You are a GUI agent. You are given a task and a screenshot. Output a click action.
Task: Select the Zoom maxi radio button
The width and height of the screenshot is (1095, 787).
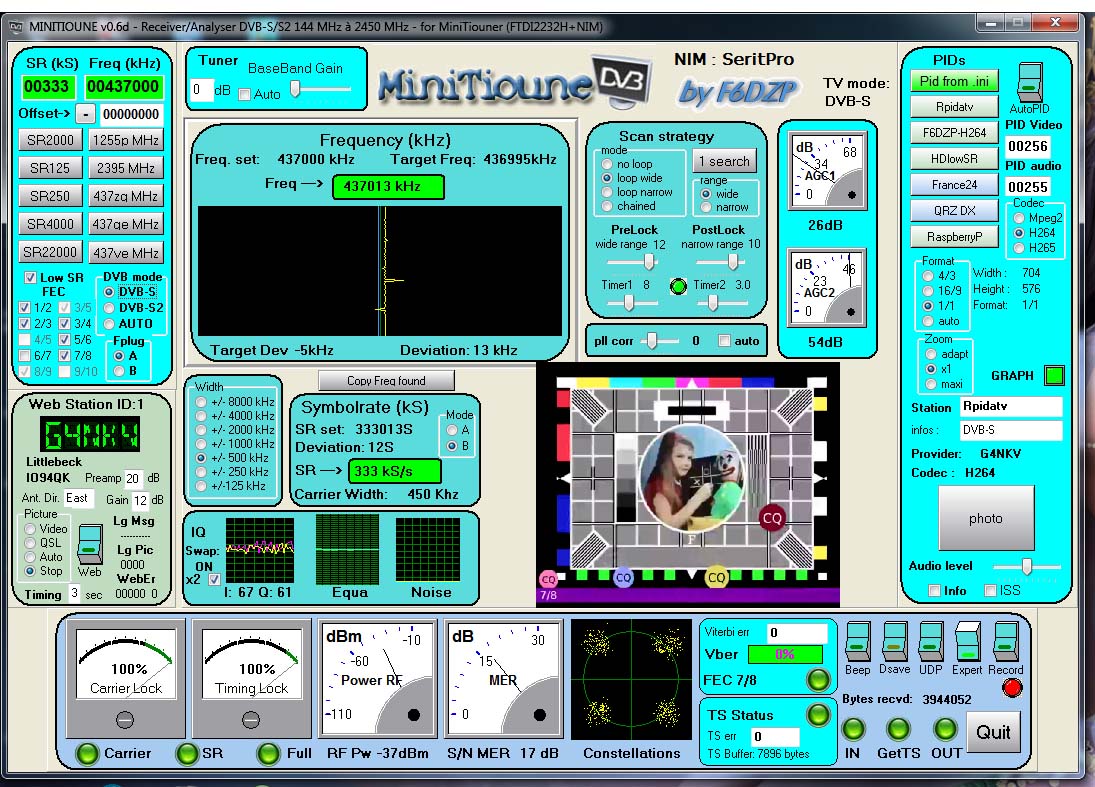(930, 384)
